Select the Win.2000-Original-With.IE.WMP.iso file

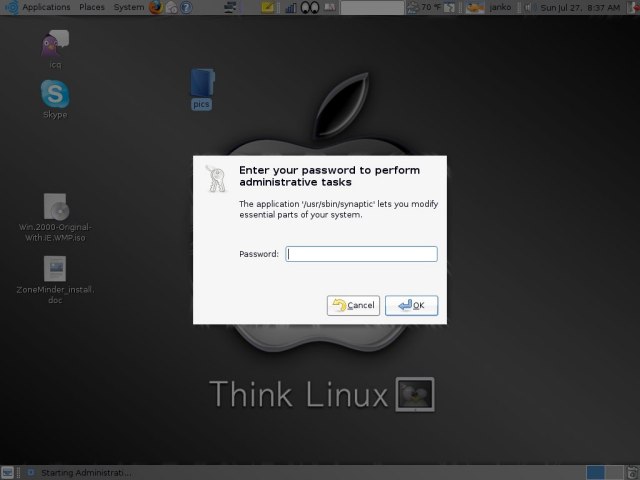point(55,218)
